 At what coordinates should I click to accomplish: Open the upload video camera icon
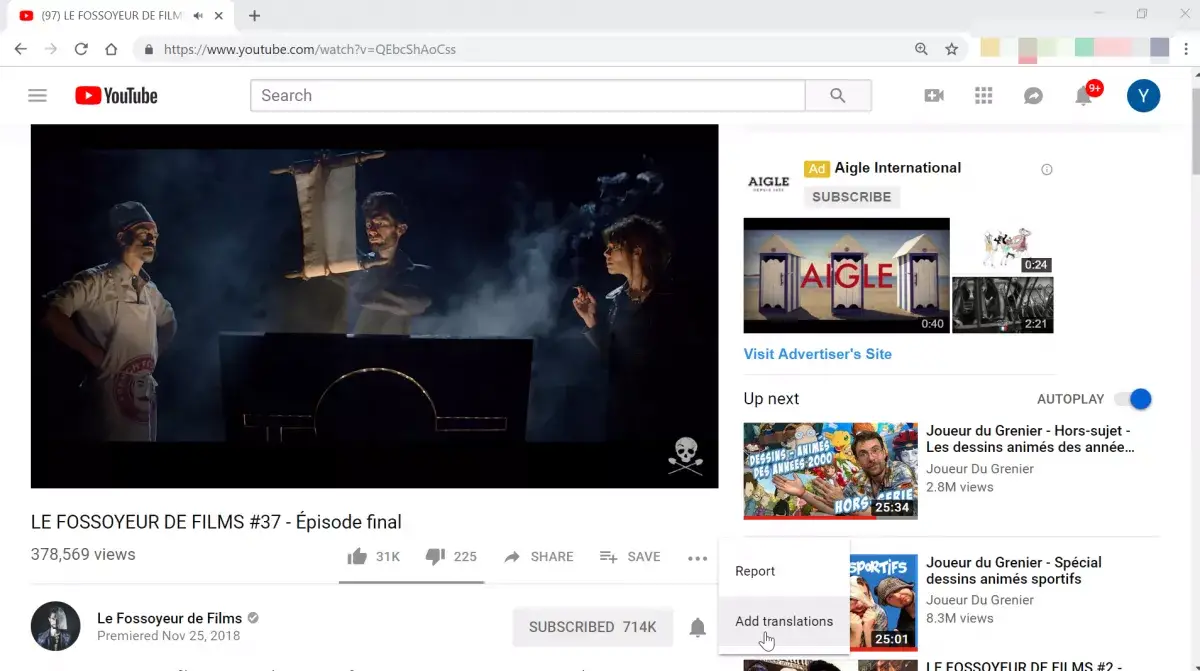coord(934,96)
